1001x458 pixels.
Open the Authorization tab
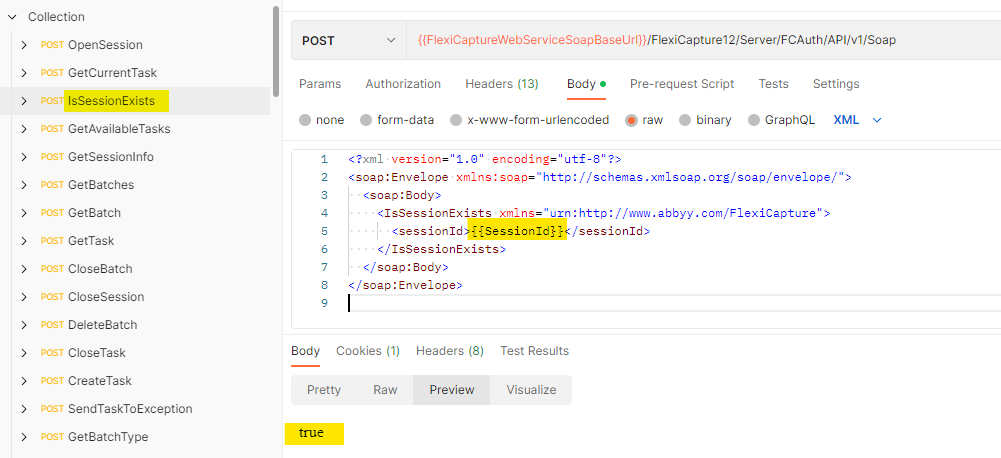tap(403, 84)
